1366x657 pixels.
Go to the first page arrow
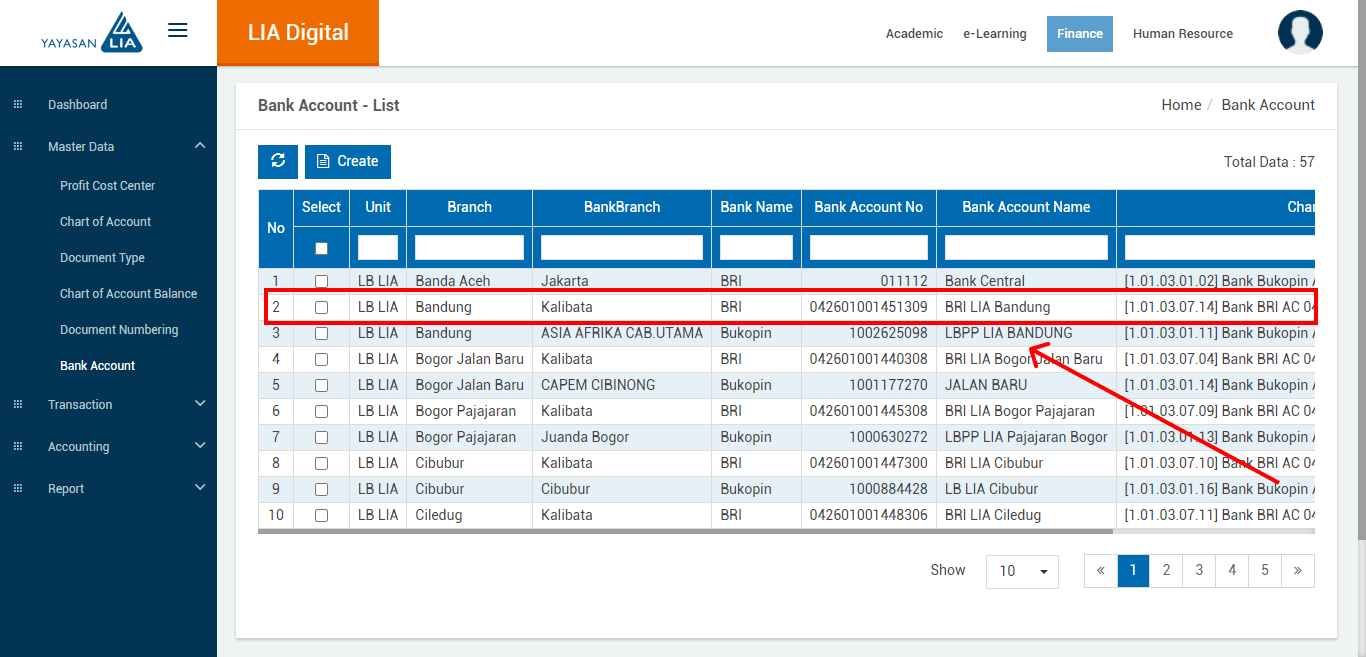click(1100, 570)
